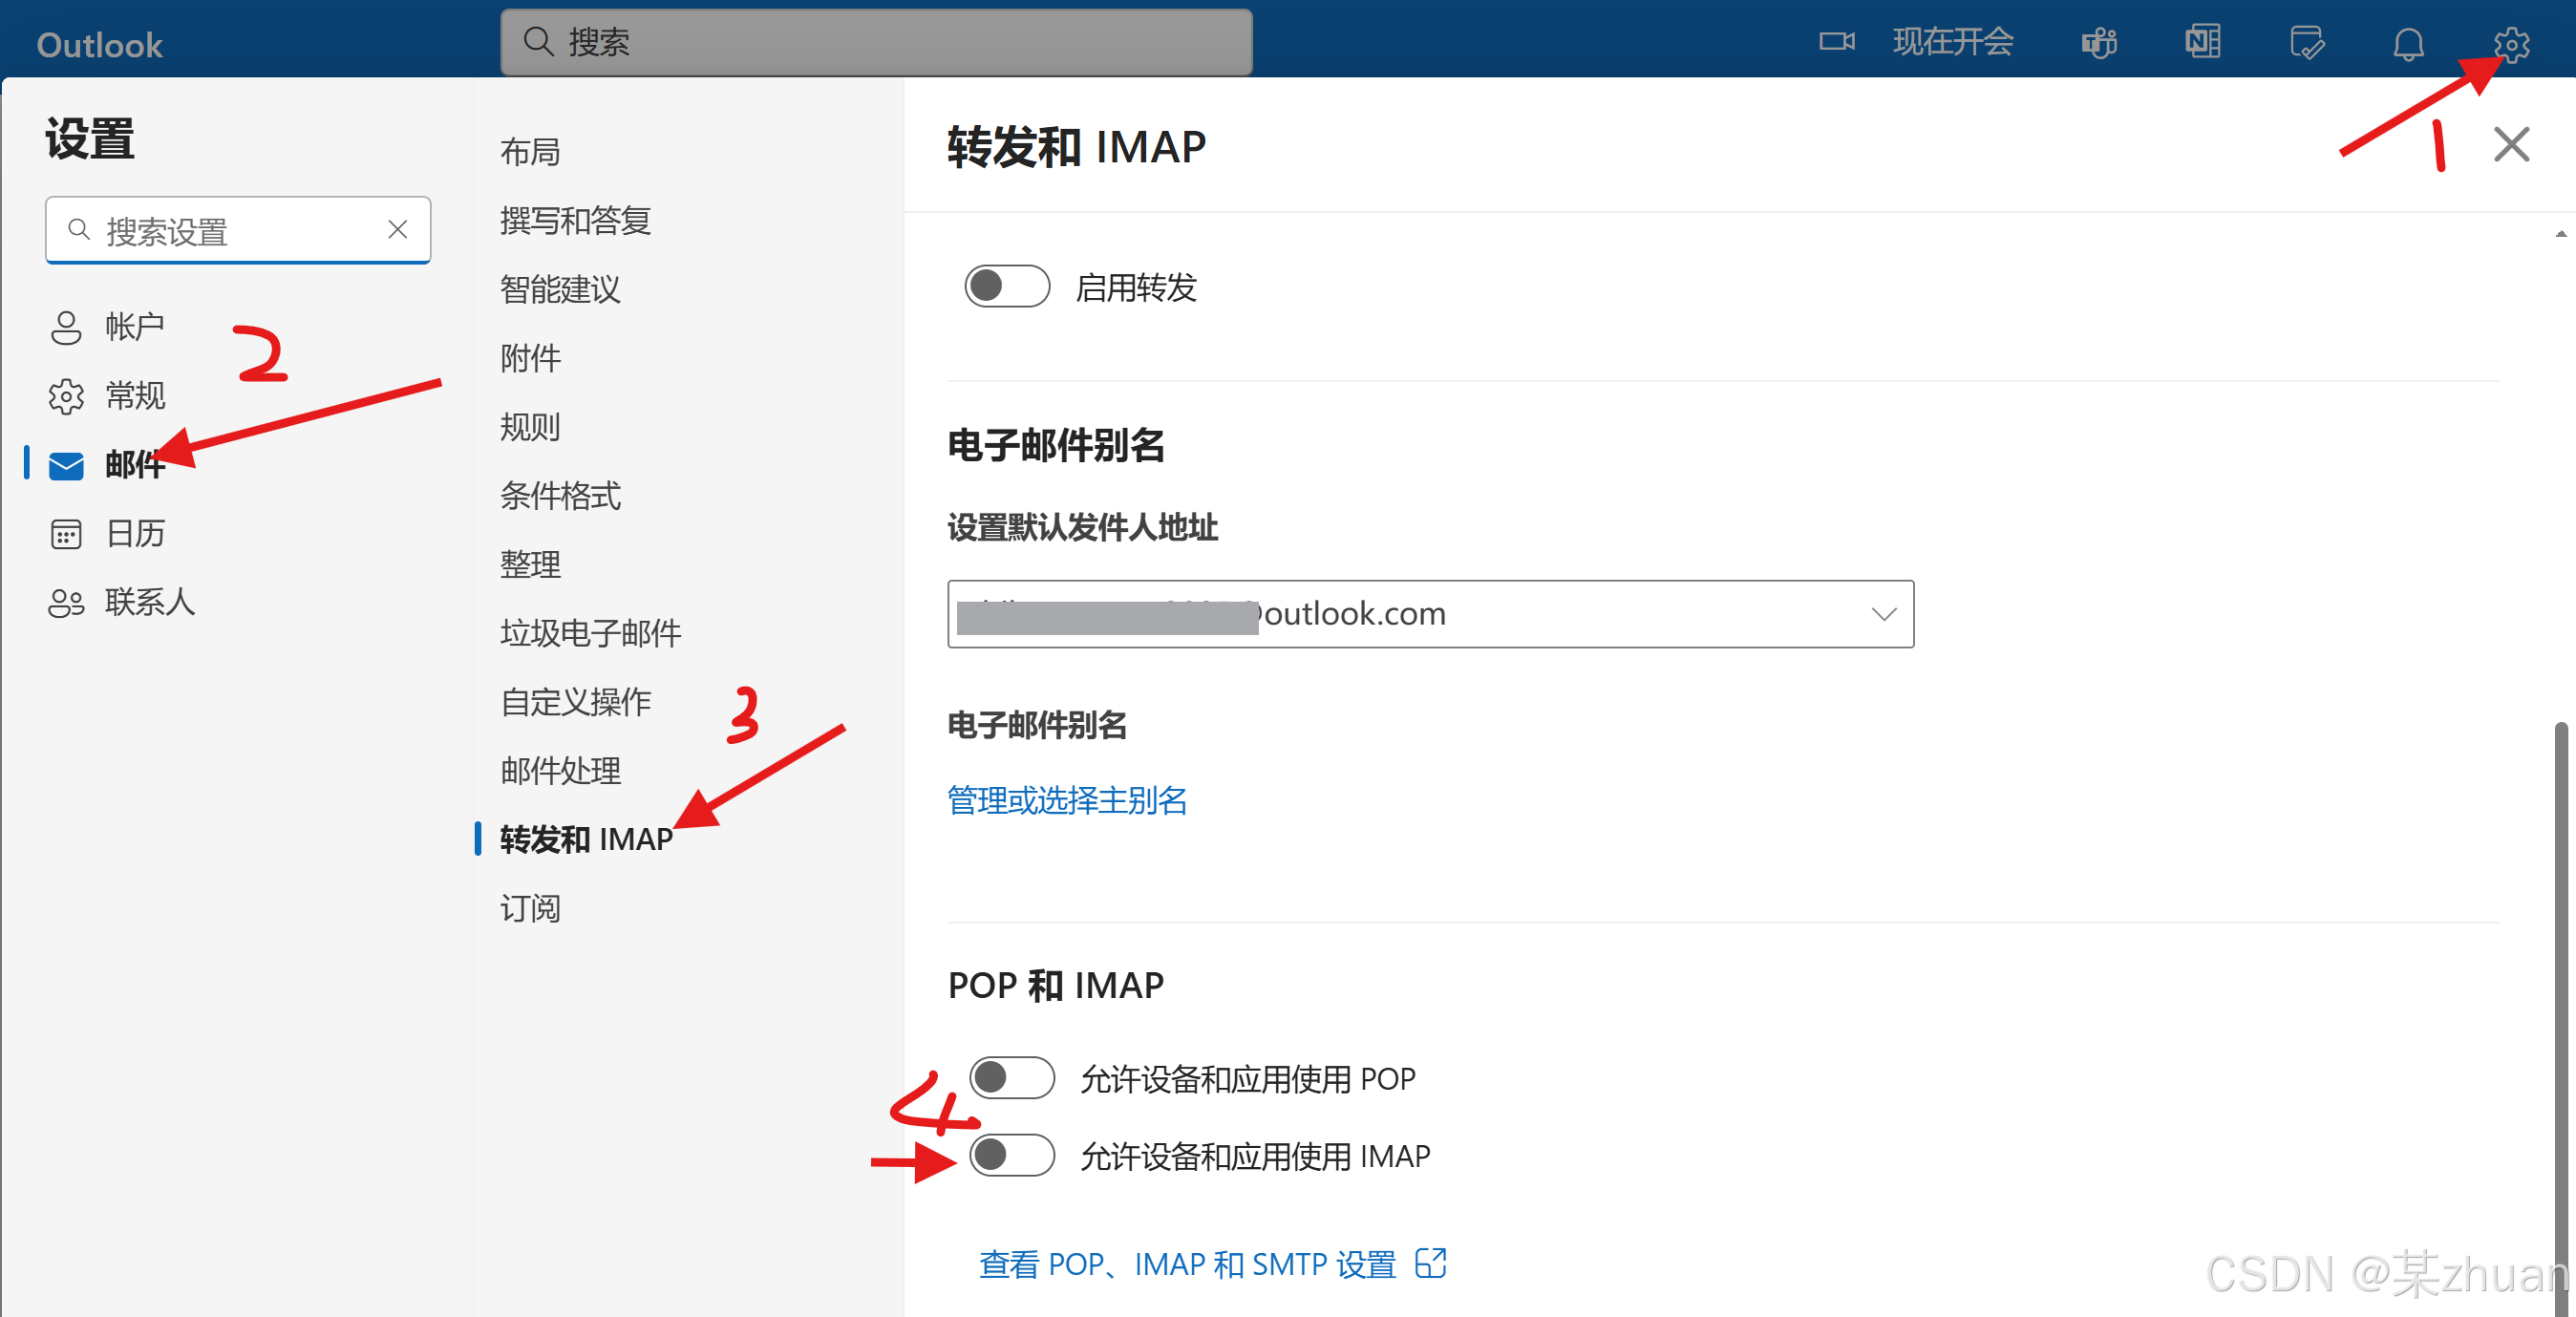
Task: Click 管理或选择主别名 link
Action: pos(1066,800)
